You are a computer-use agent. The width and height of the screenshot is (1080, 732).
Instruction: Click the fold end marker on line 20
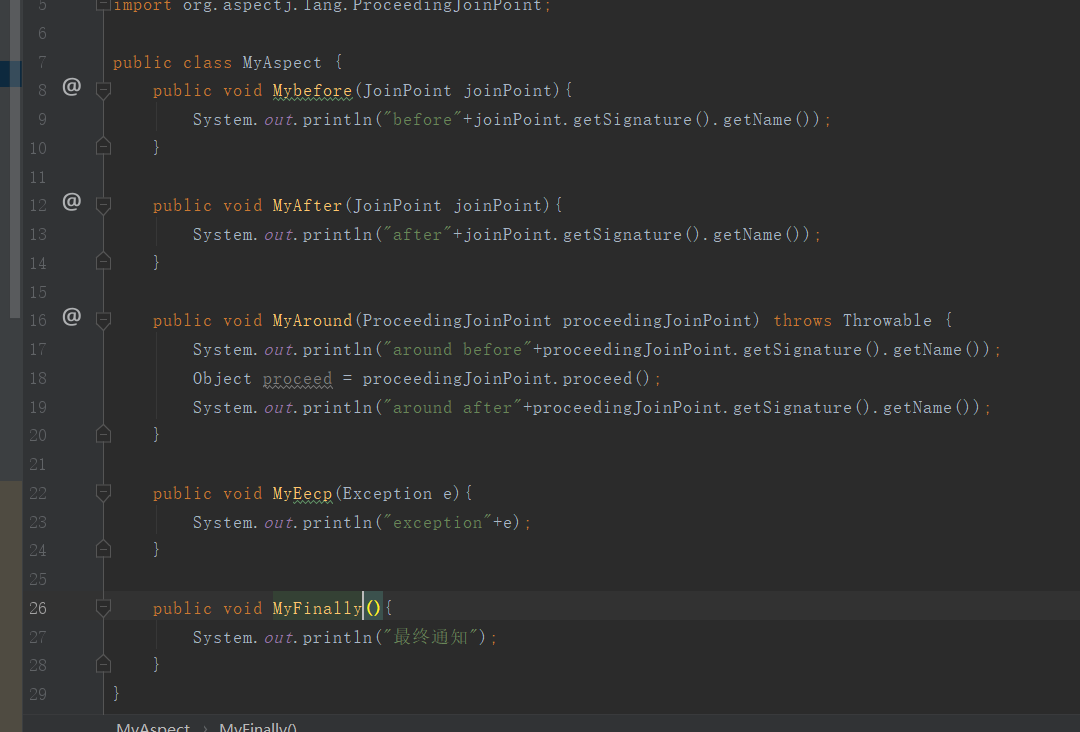coord(103,434)
